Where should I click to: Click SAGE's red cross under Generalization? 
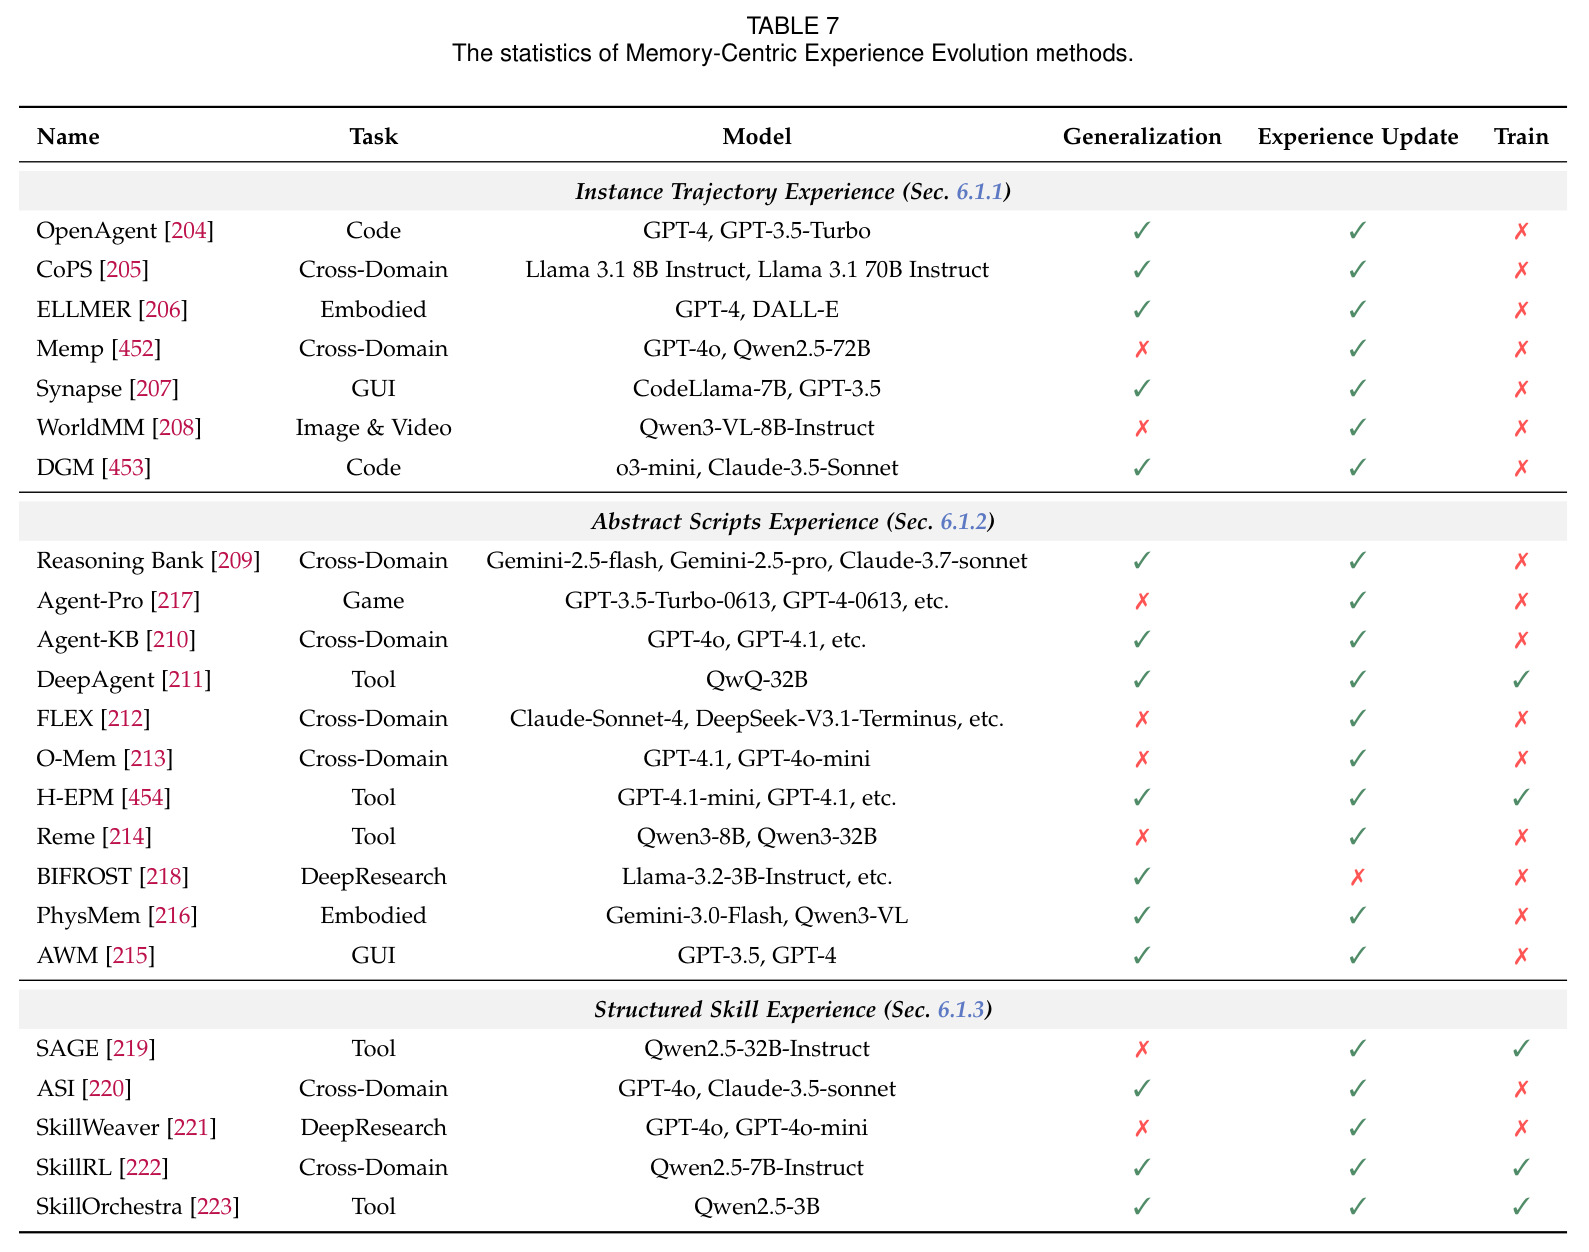pos(1142,1049)
